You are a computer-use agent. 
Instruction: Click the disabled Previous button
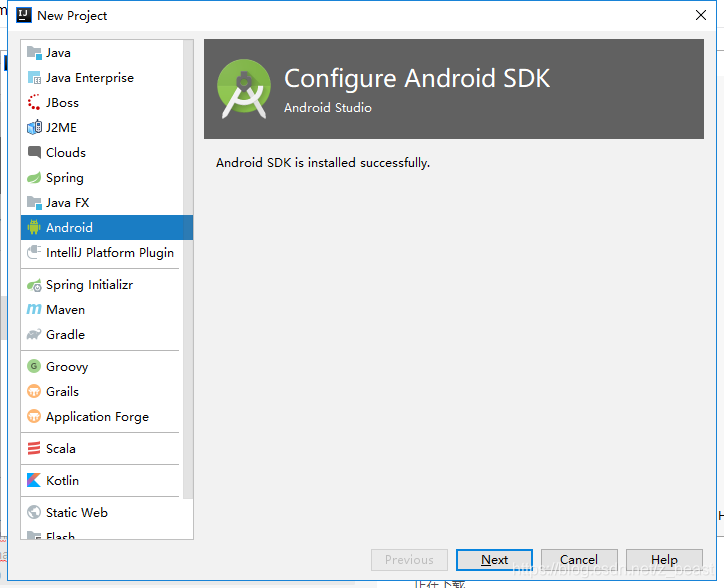tap(409, 560)
